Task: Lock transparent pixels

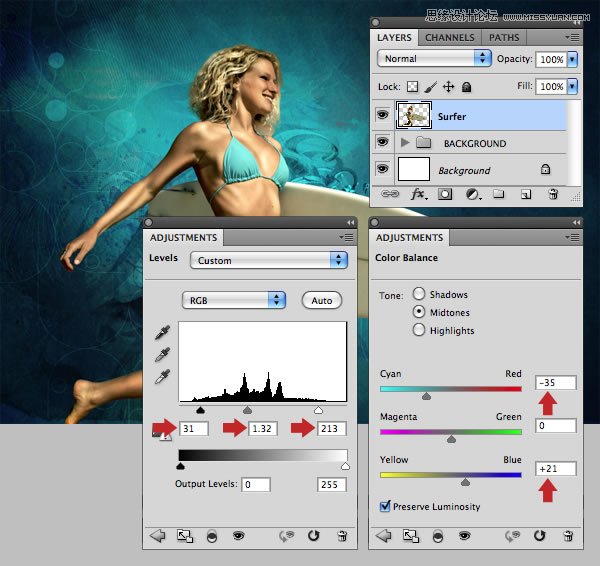Action: [412, 86]
